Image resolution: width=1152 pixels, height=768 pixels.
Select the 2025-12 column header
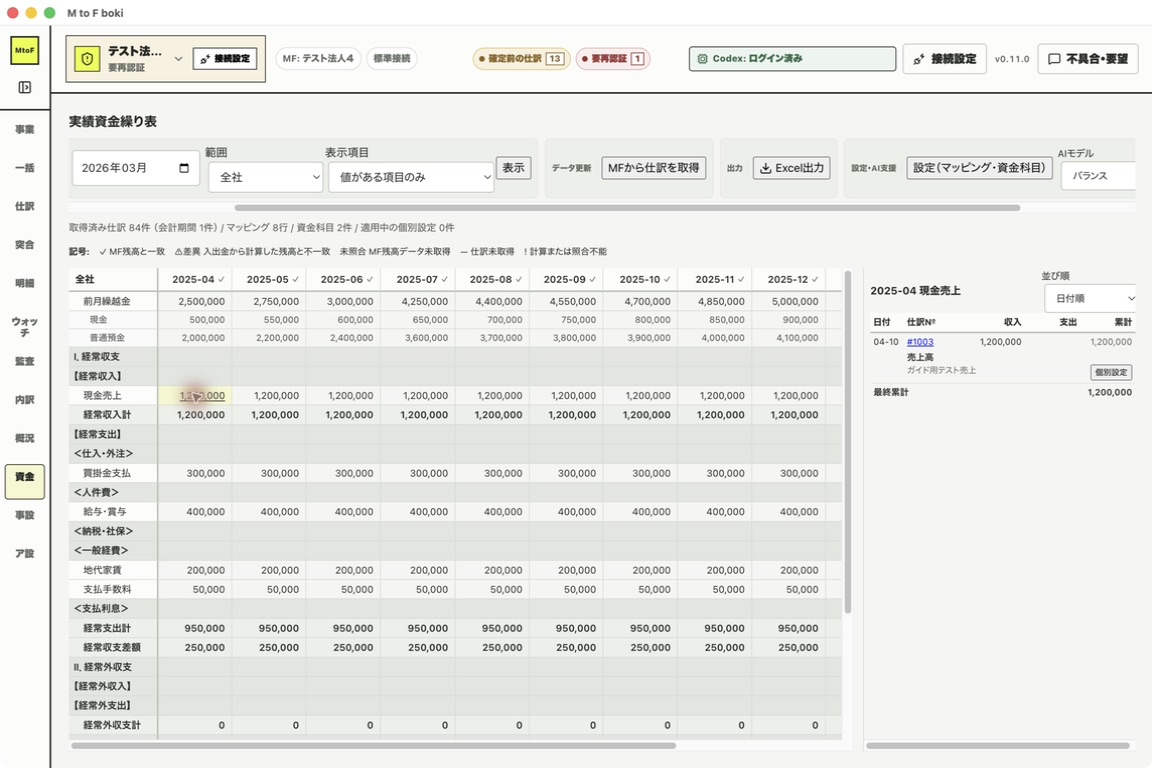[x=789, y=279]
